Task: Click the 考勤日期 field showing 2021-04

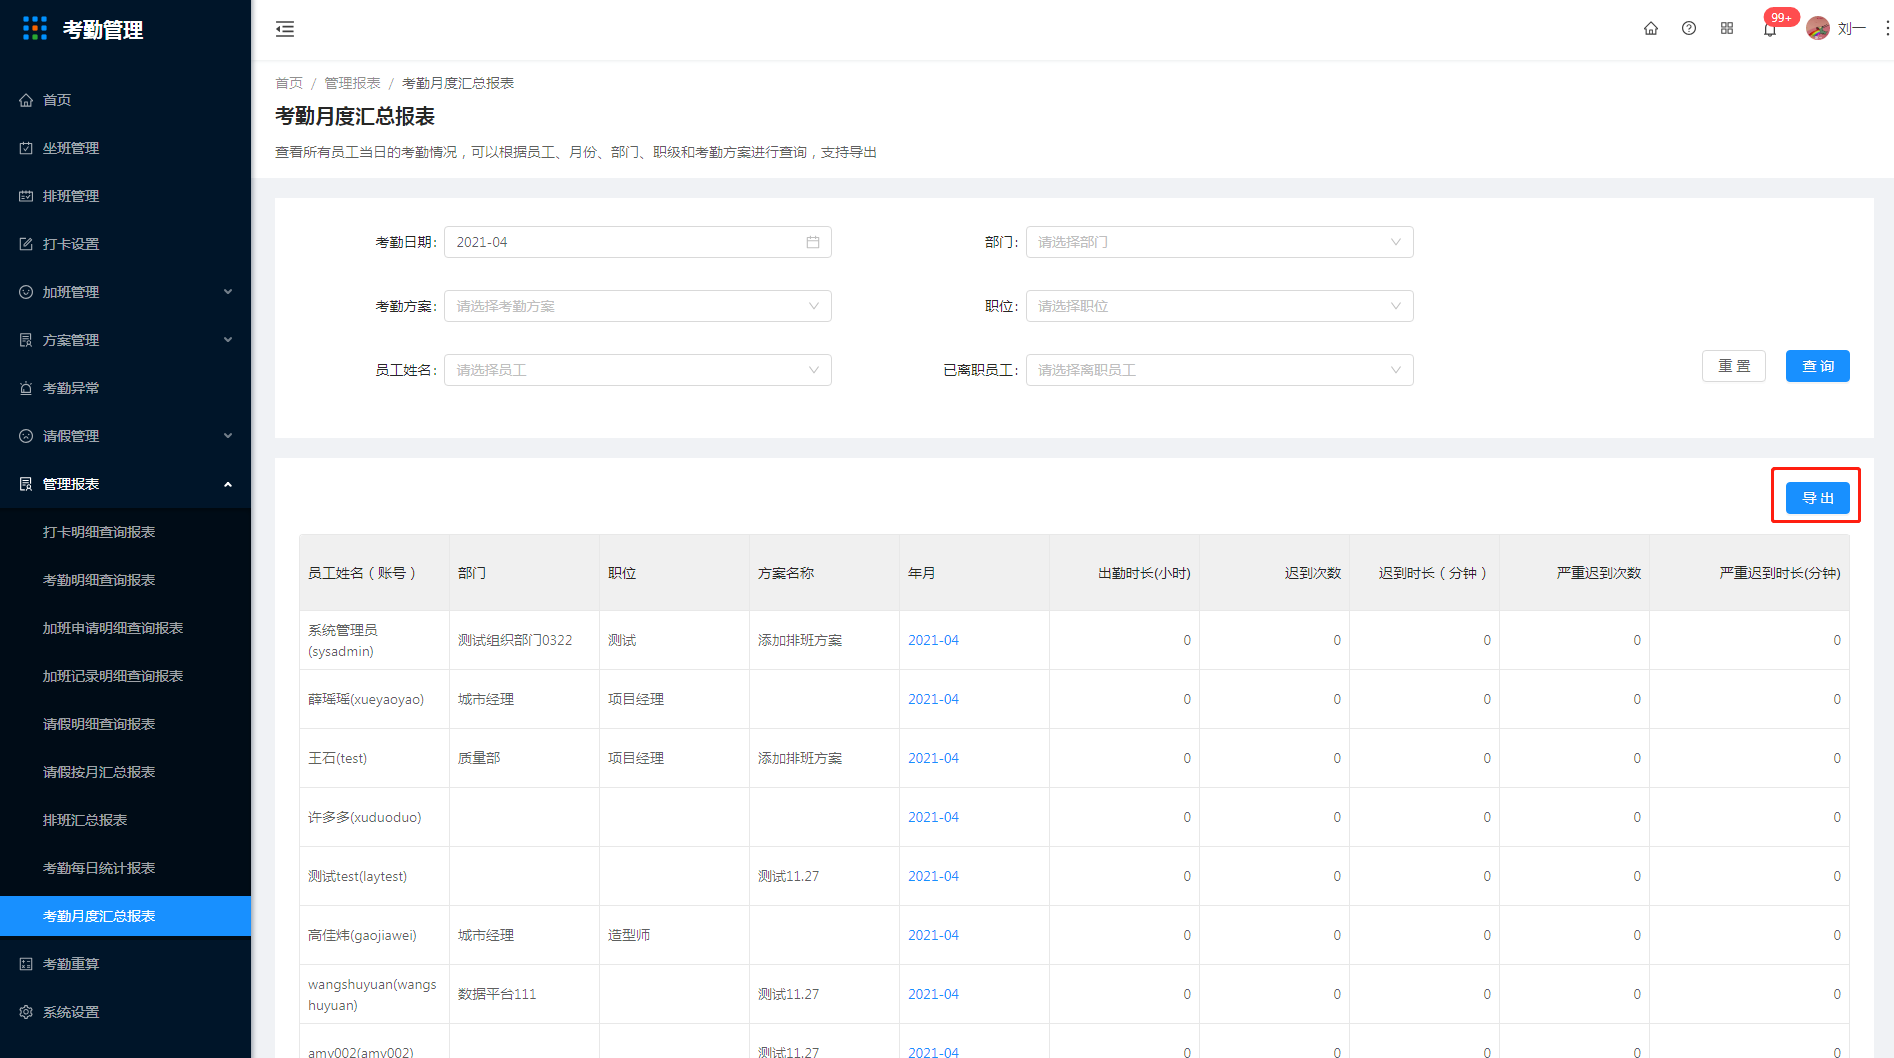Action: click(637, 242)
